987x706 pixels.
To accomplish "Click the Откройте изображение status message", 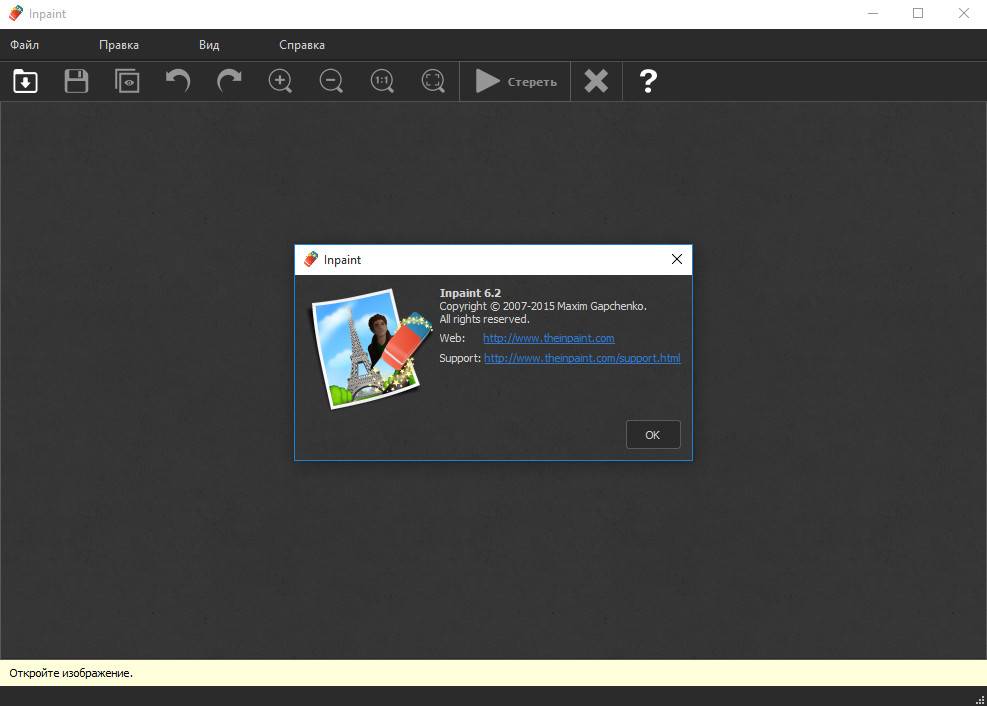I will click(x=71, y=673).
